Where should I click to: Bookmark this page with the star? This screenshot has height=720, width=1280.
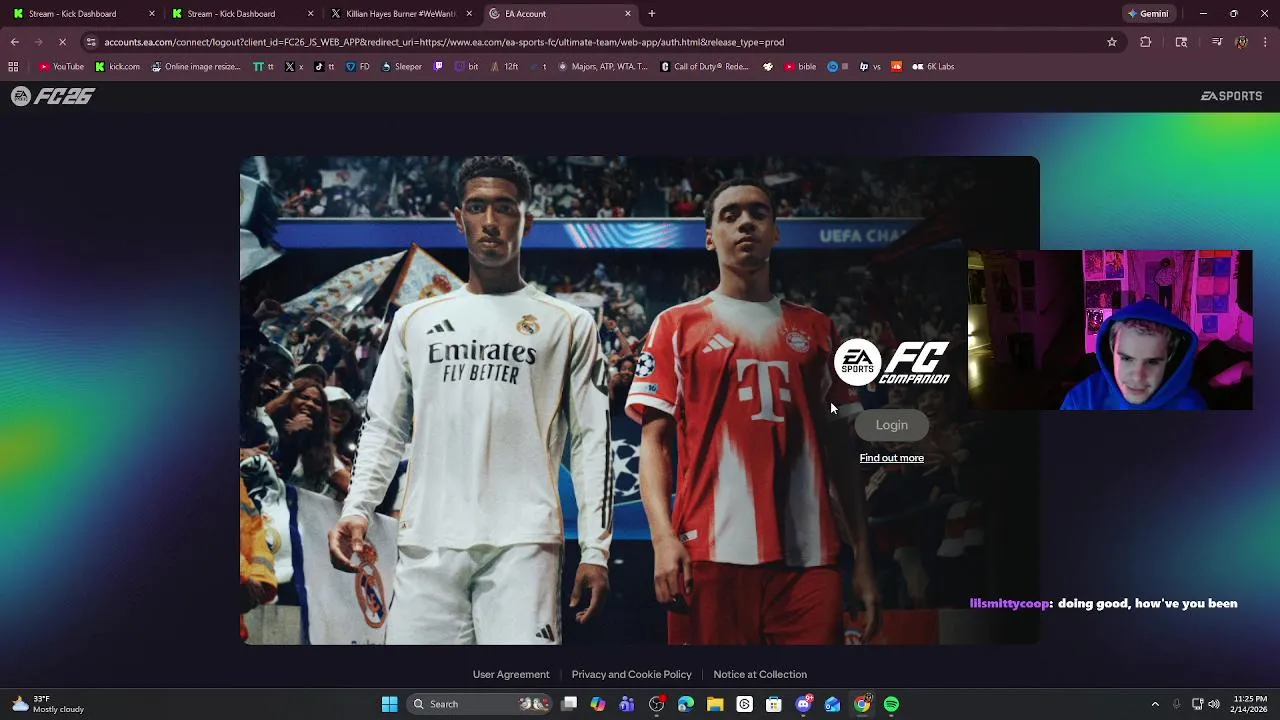pyautogui.click(x=1111, y=42)
